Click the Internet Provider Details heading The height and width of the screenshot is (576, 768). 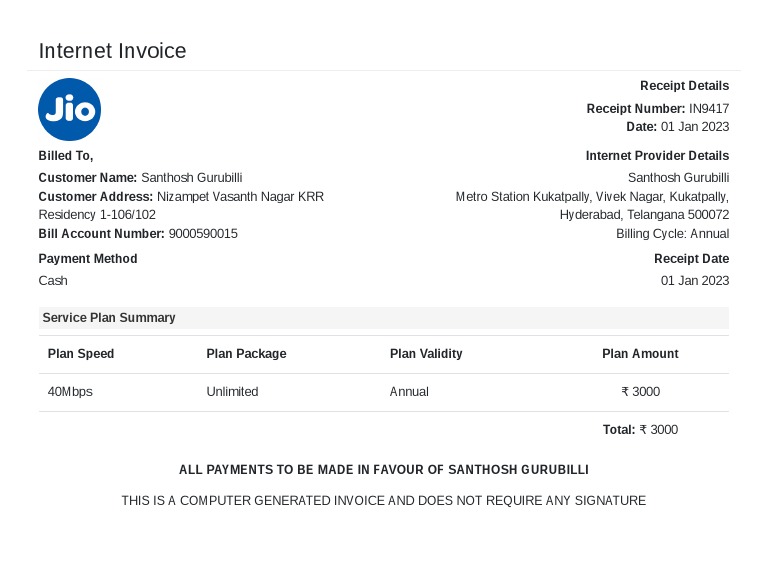[657, 156]
